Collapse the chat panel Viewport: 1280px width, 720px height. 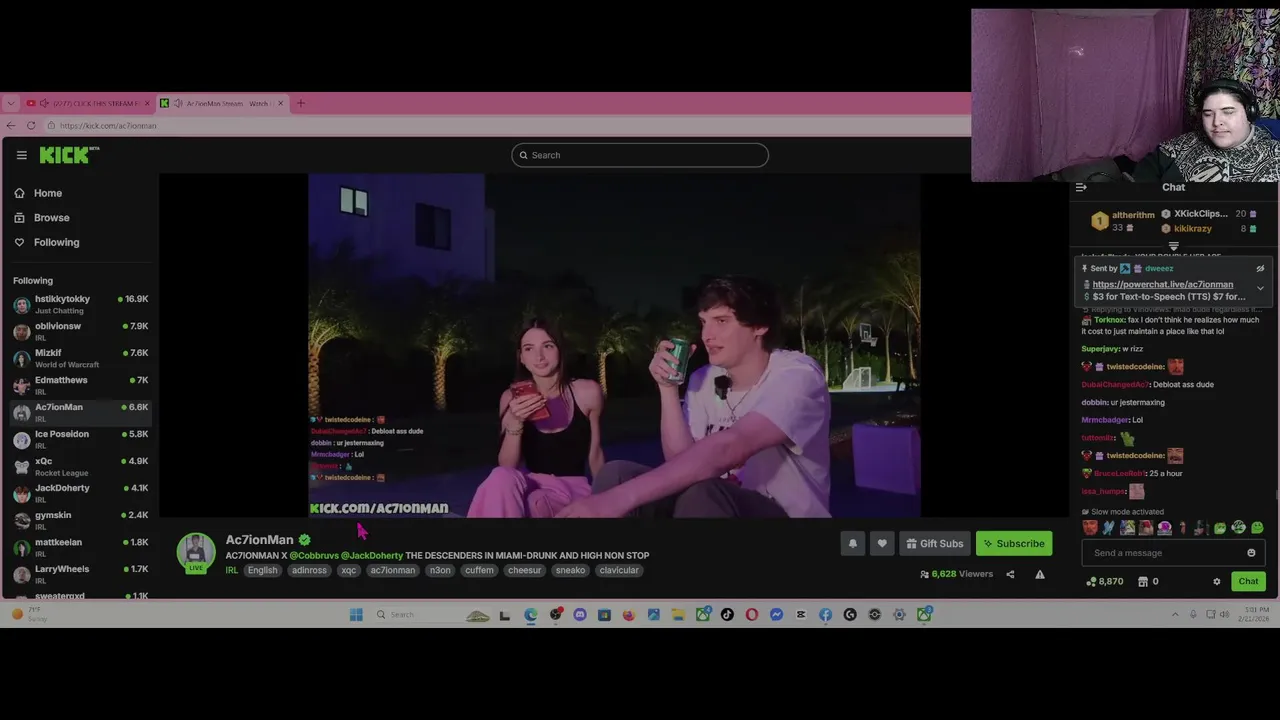click(x=1081, y=187)
